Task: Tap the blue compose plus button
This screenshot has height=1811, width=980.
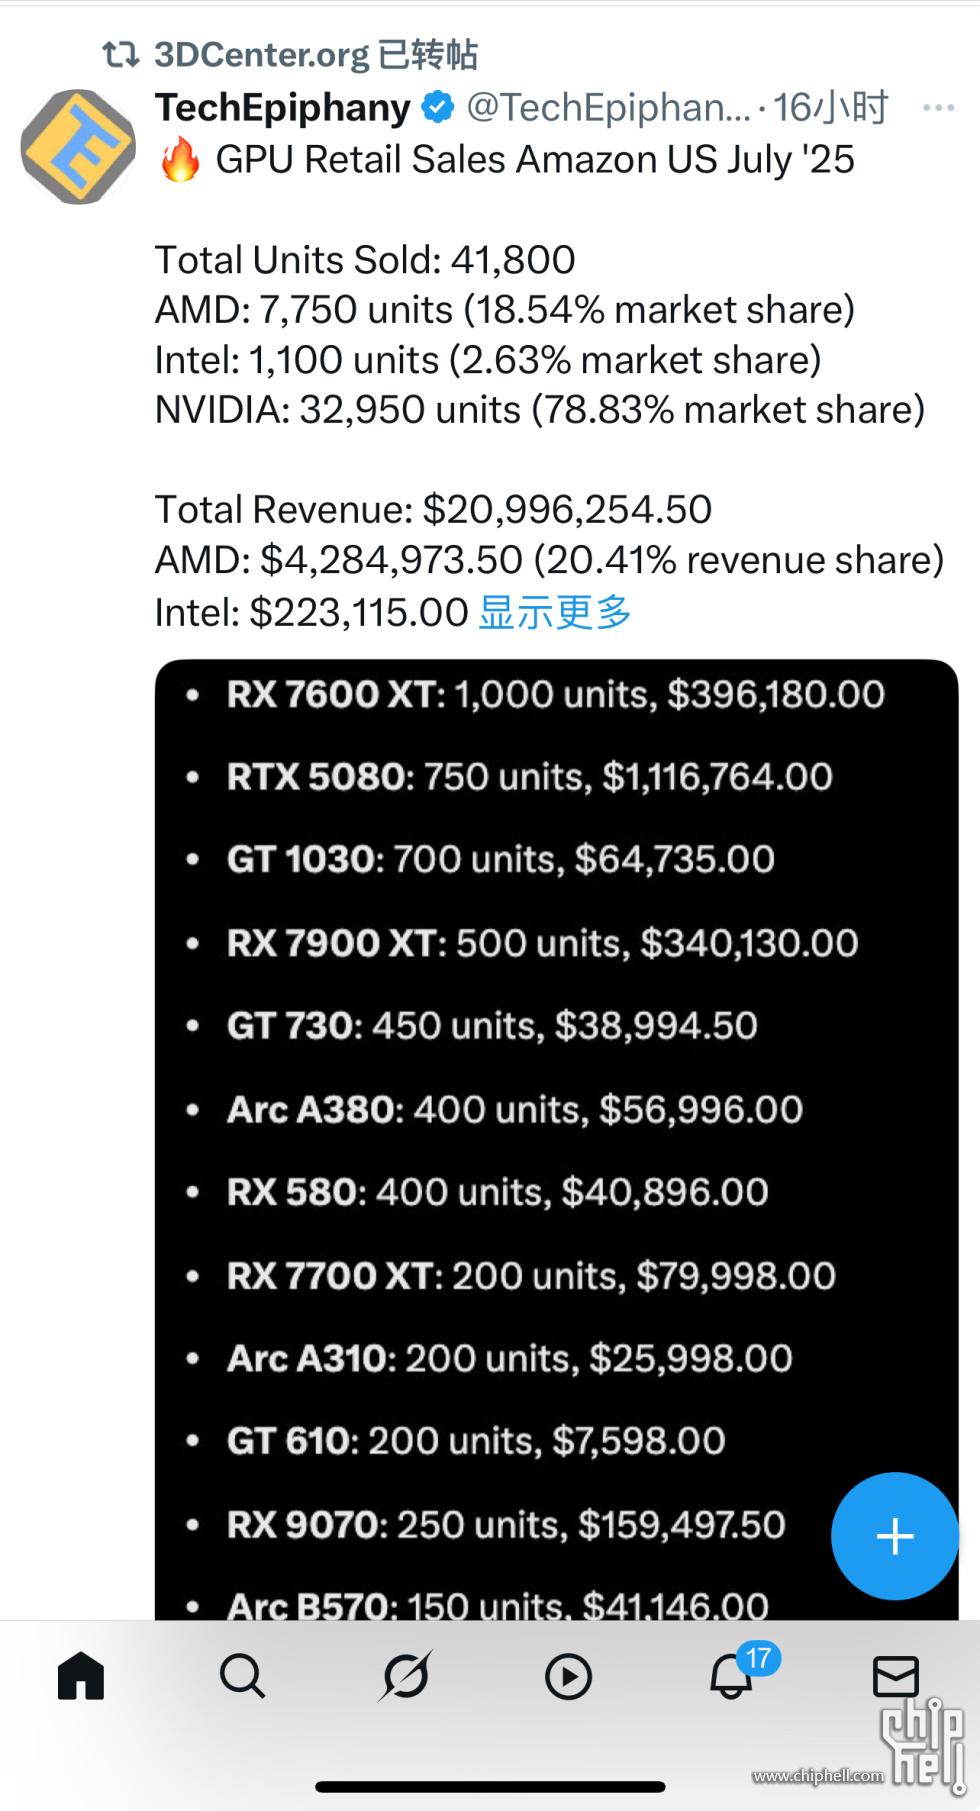Action: pyautogui.click(x=895, y=1536)
